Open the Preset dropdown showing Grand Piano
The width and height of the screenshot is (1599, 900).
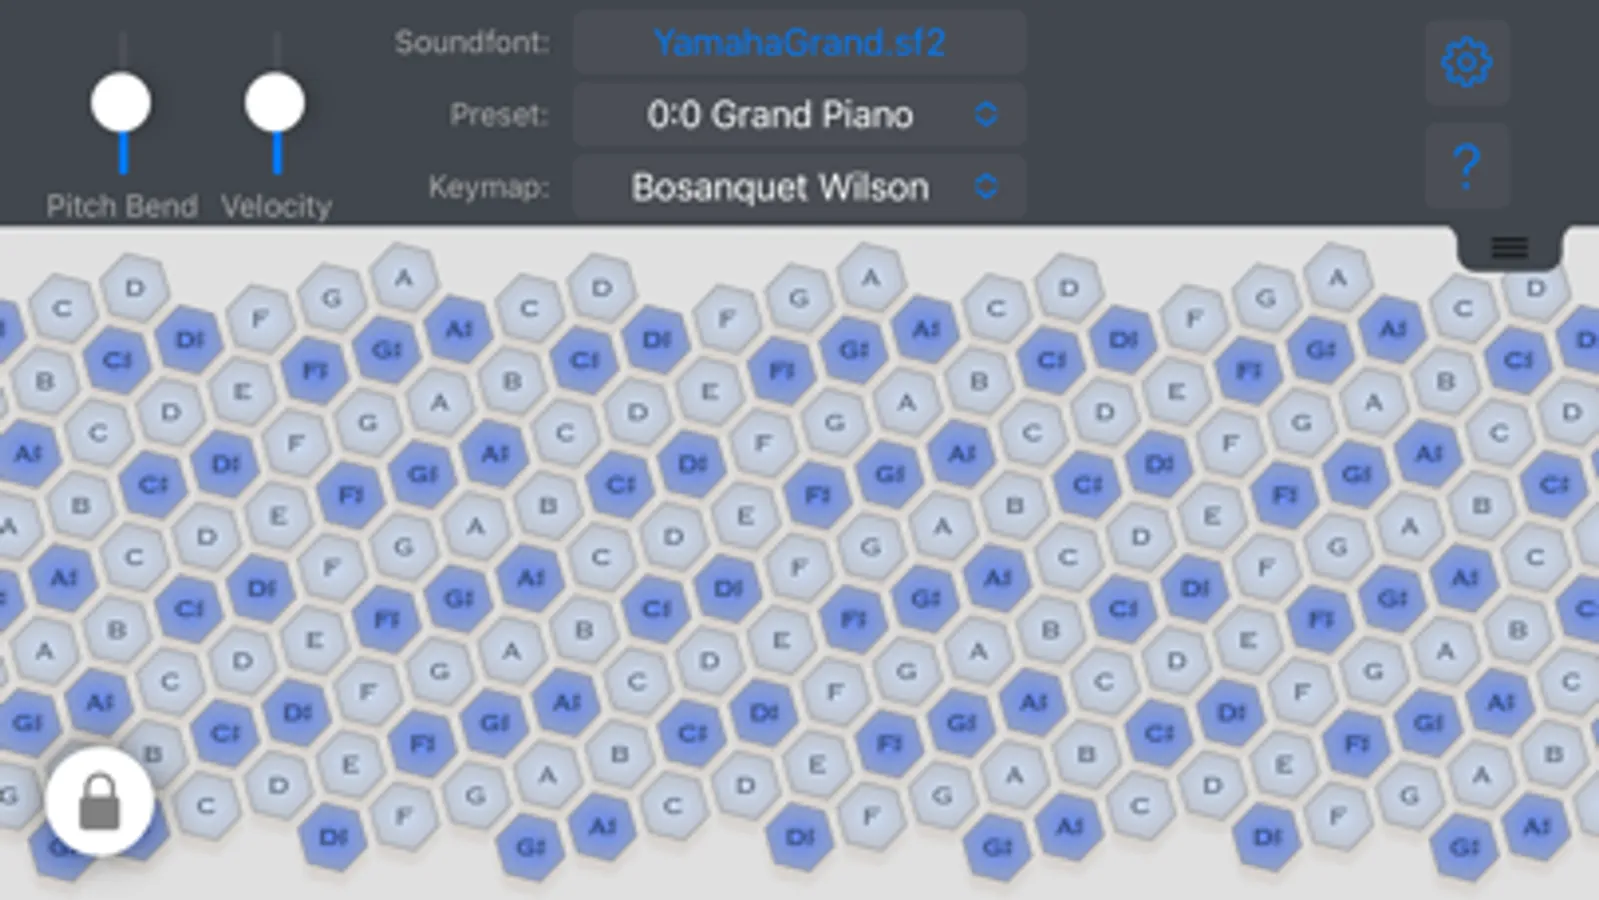[780, 115]
